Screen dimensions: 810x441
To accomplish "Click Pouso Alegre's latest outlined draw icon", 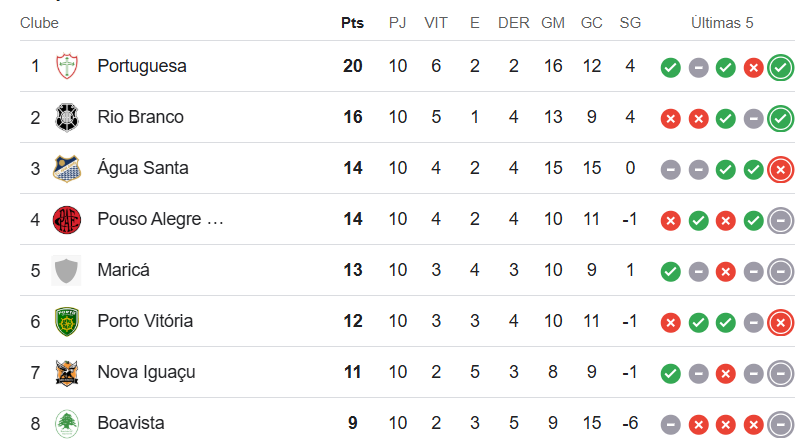I will 781,220.
